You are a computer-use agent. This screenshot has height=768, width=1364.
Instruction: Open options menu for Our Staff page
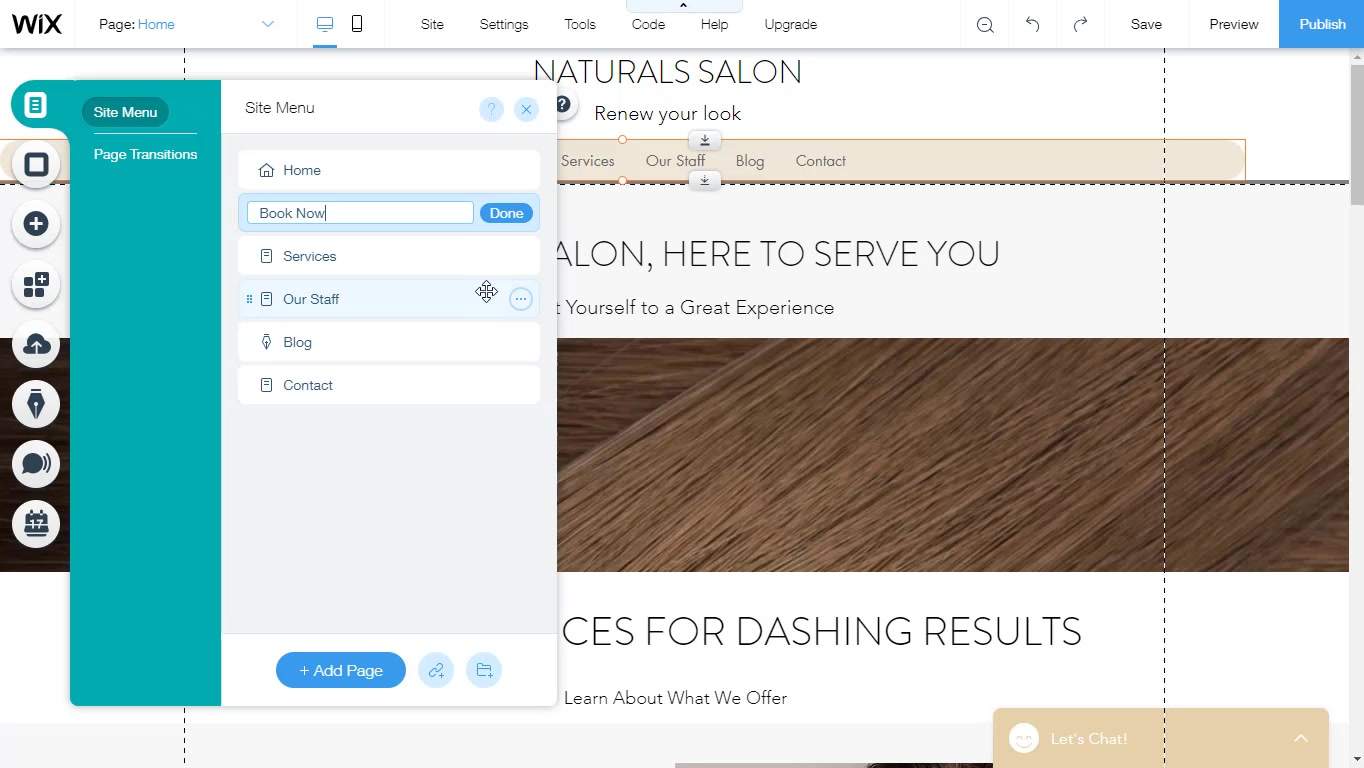coord(520,299)
